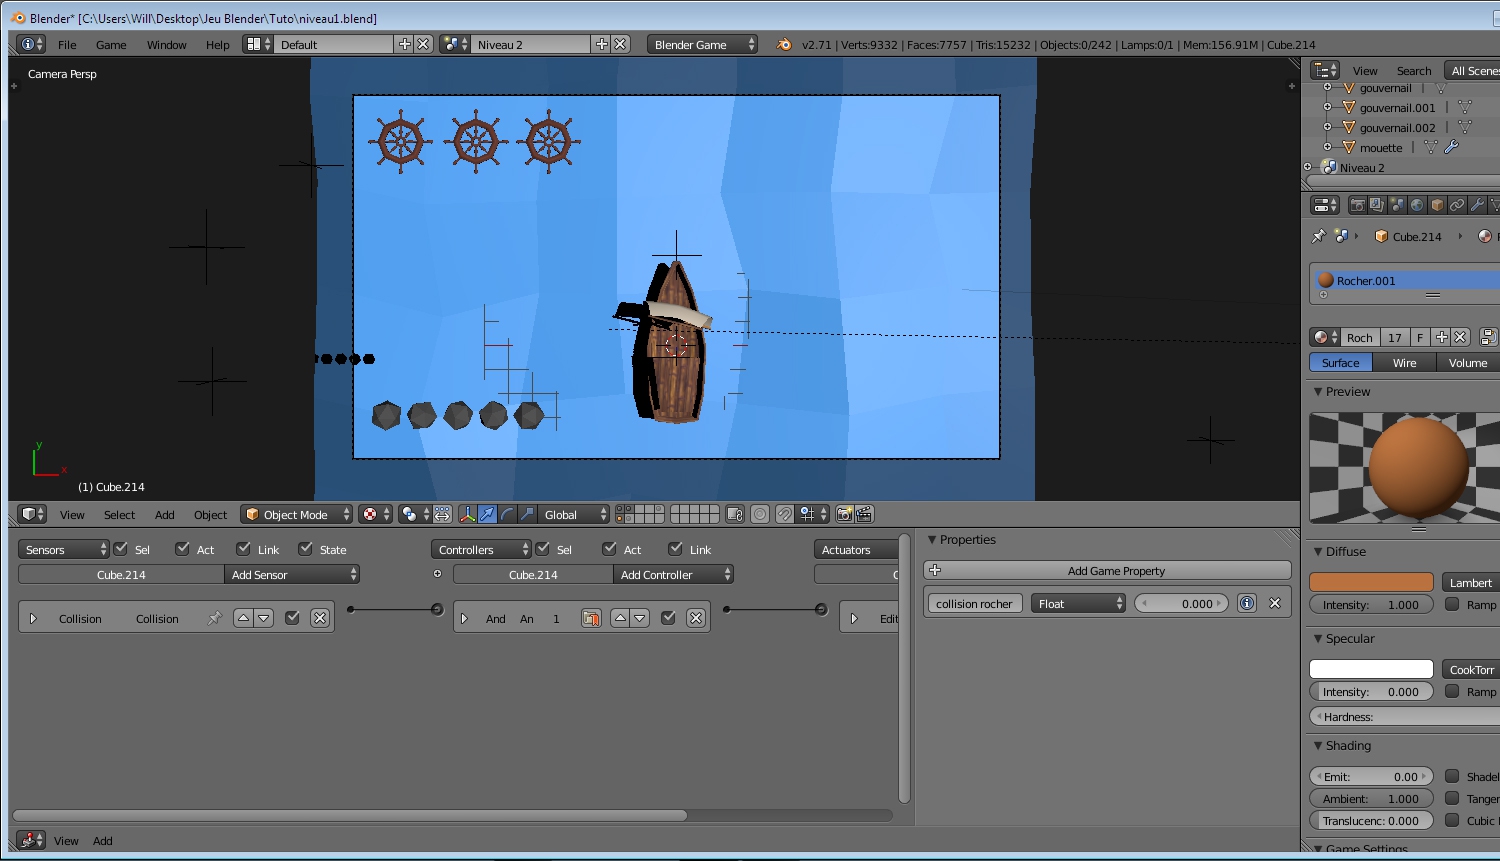This screenshot has height=861, width=1500.
Task: Click the pin icon in properties breadcrumb
Action: click(1318, 236)
